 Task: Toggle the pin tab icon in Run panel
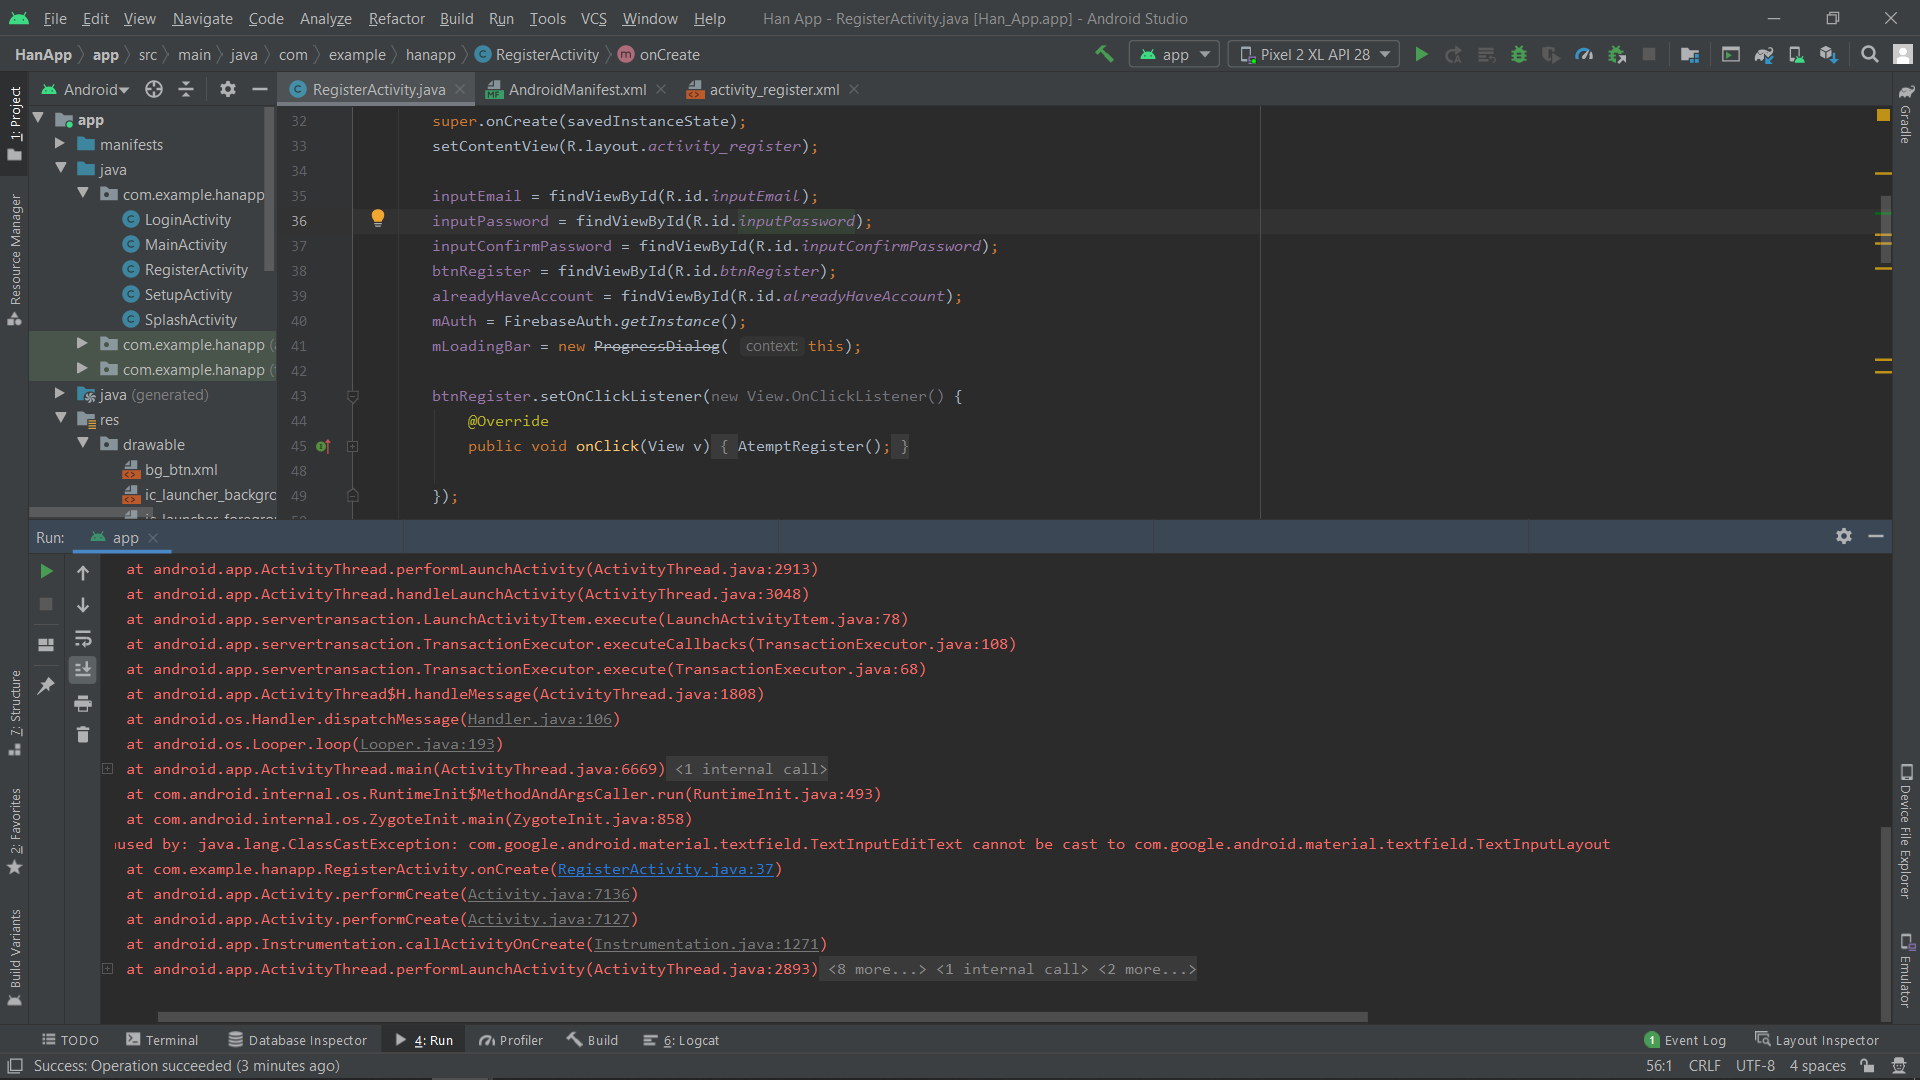pyautogui.click(x=46, y=685)
